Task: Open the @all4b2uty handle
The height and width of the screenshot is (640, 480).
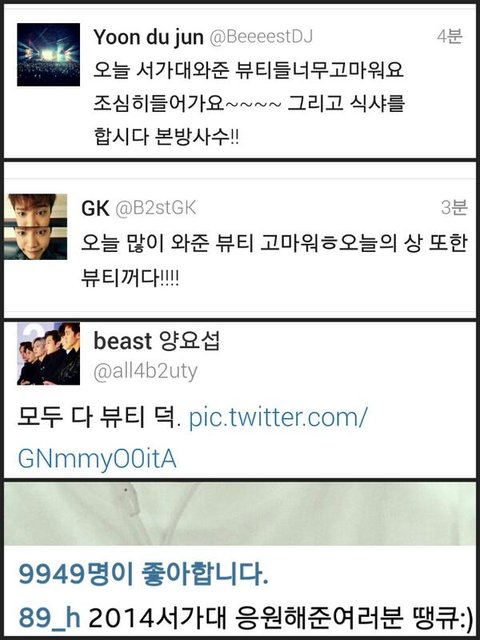Action: click(145, 371)
